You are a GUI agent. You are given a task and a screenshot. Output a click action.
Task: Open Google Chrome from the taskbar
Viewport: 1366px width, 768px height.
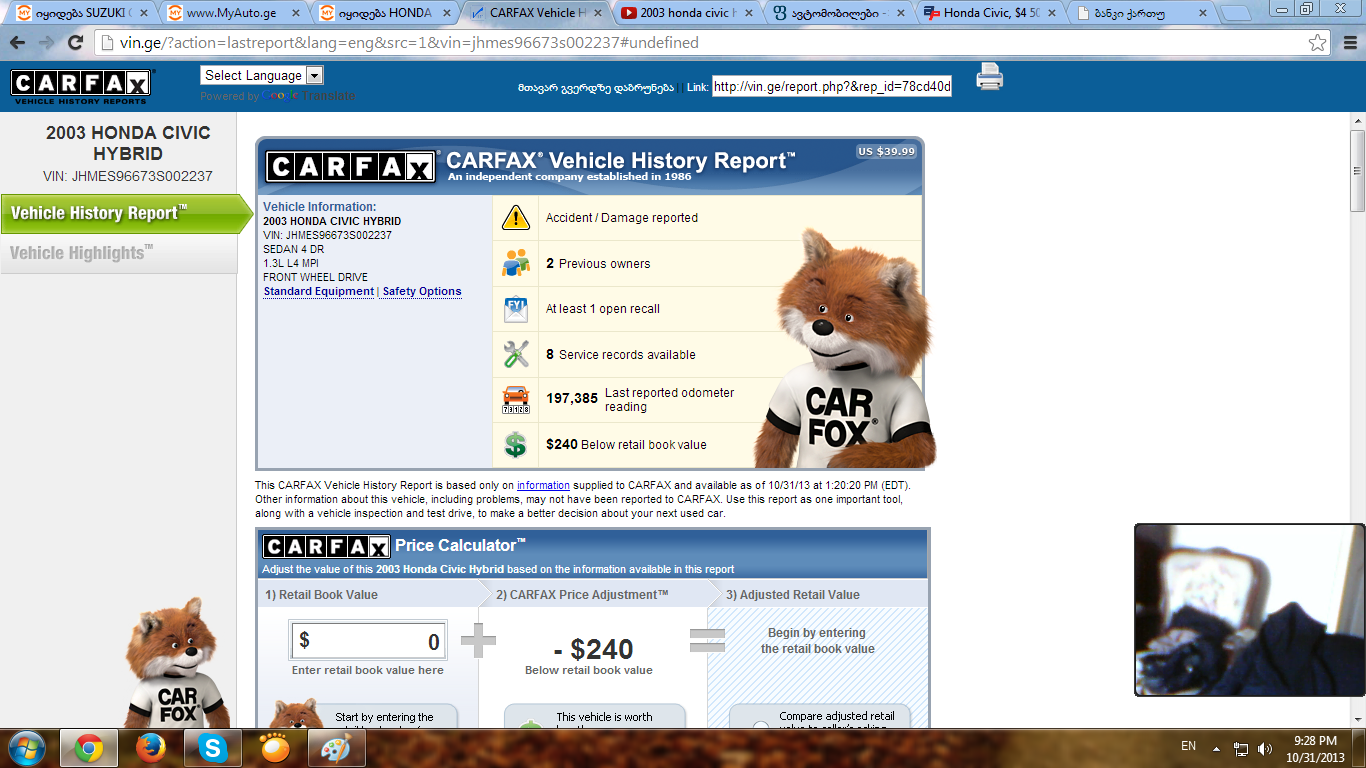pos(89,748)
